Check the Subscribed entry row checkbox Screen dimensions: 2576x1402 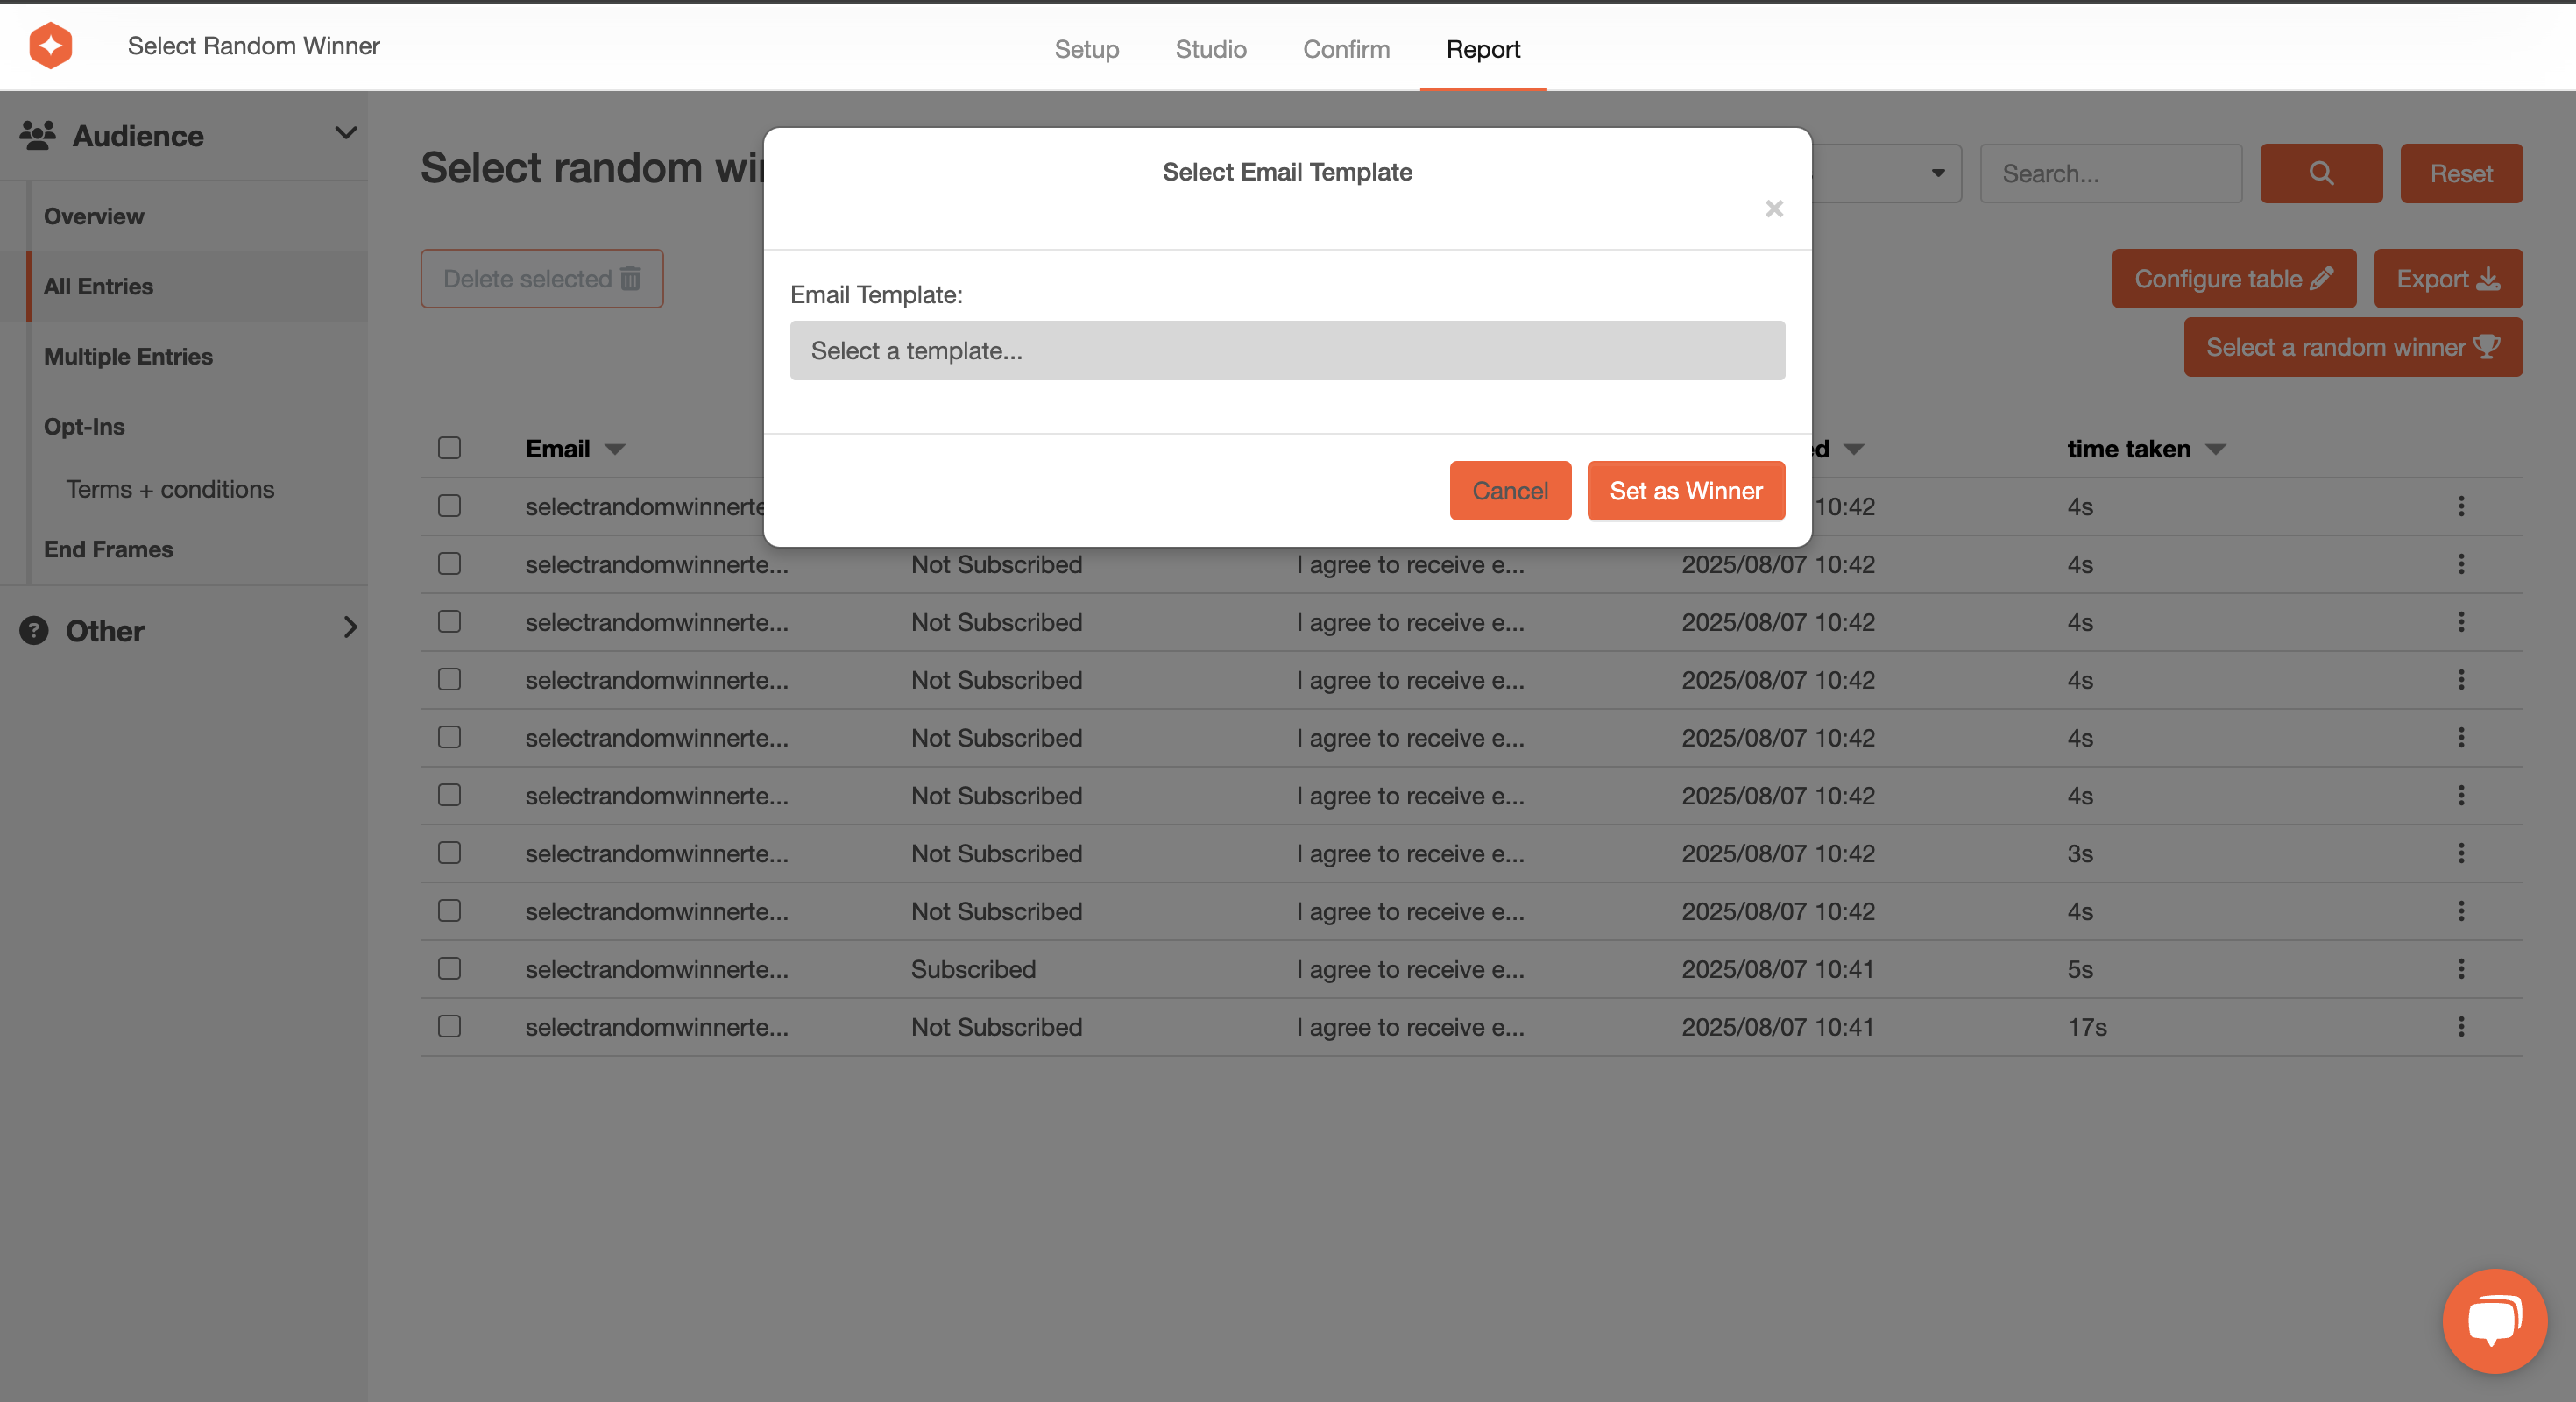click(449, 969)
